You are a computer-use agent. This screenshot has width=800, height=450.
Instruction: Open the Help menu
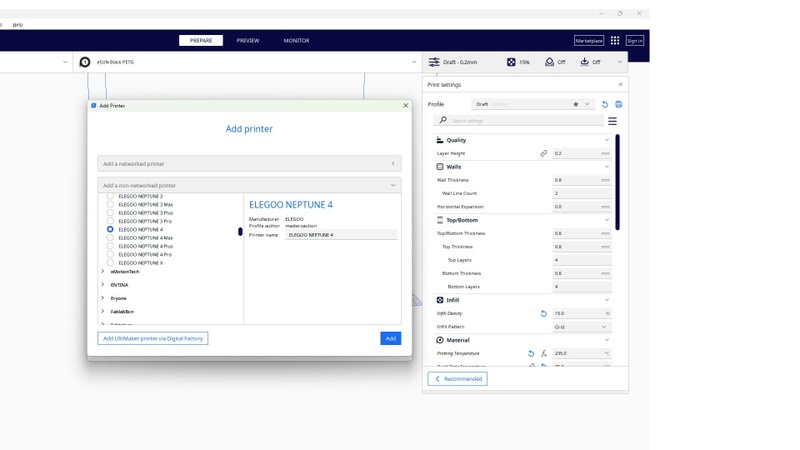click(17, 24)
